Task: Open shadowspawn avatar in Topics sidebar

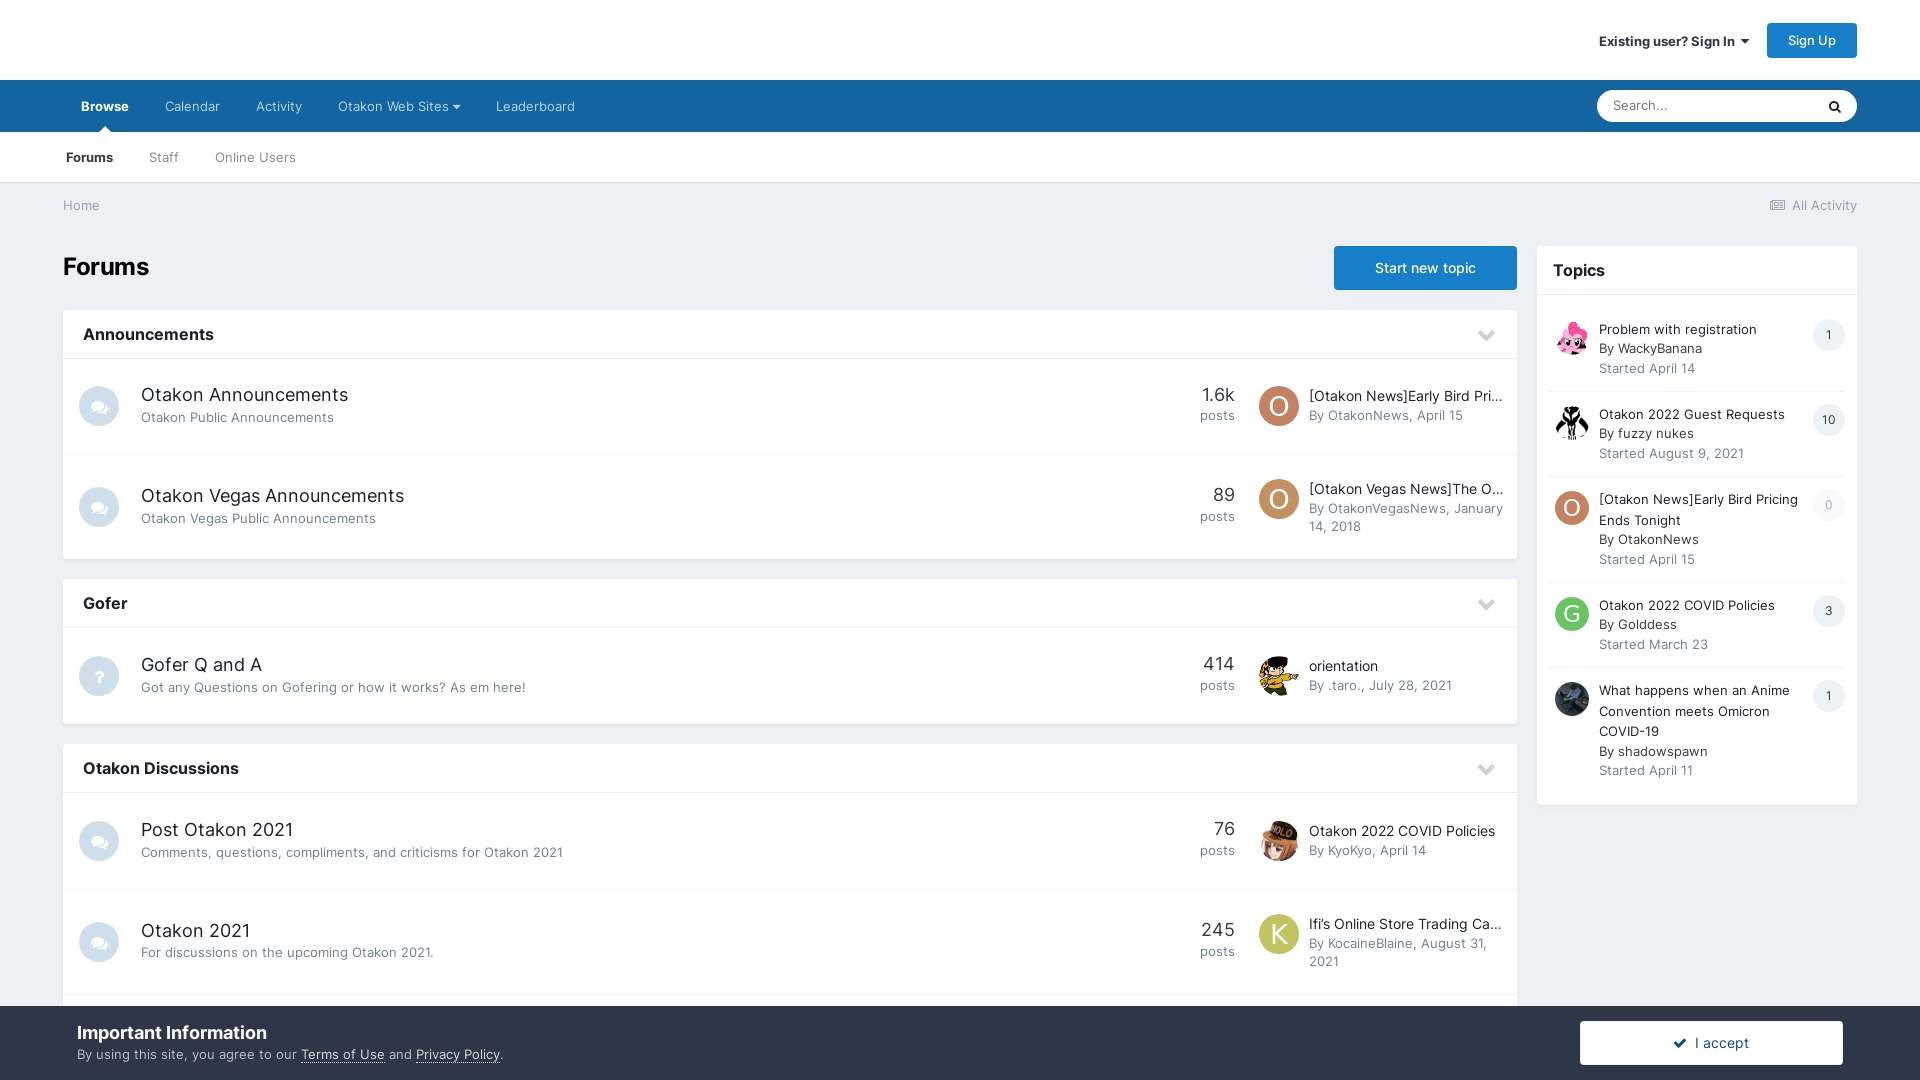Action: (1572, 699)
